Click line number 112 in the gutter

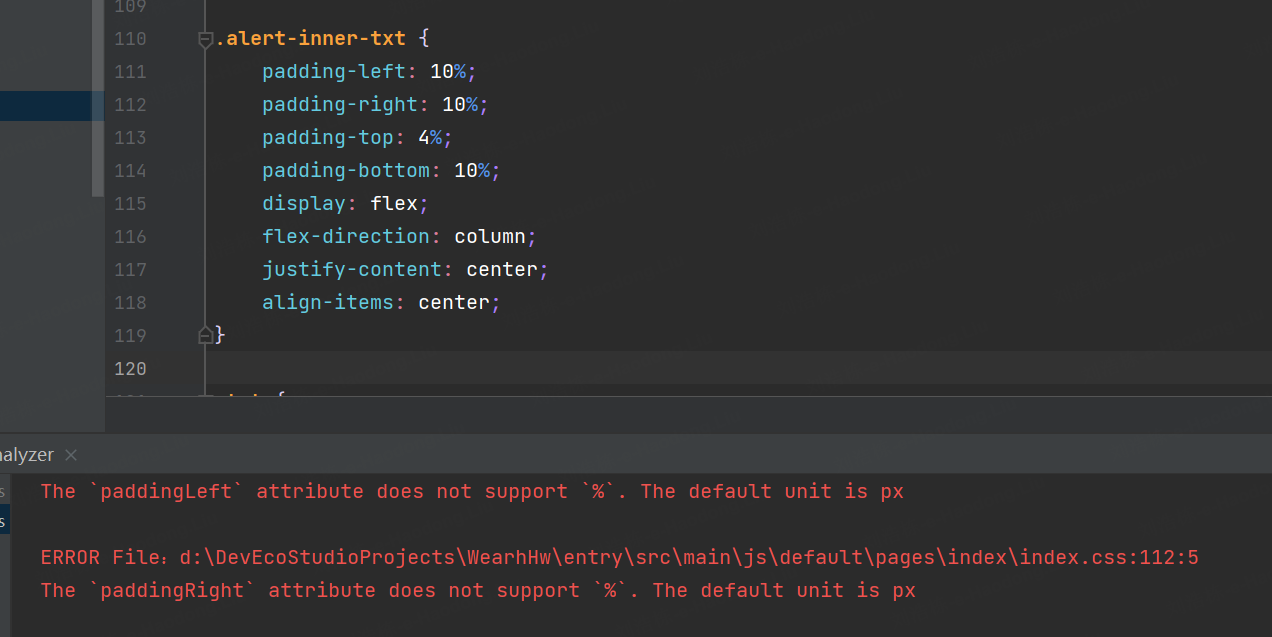(130, 105)
